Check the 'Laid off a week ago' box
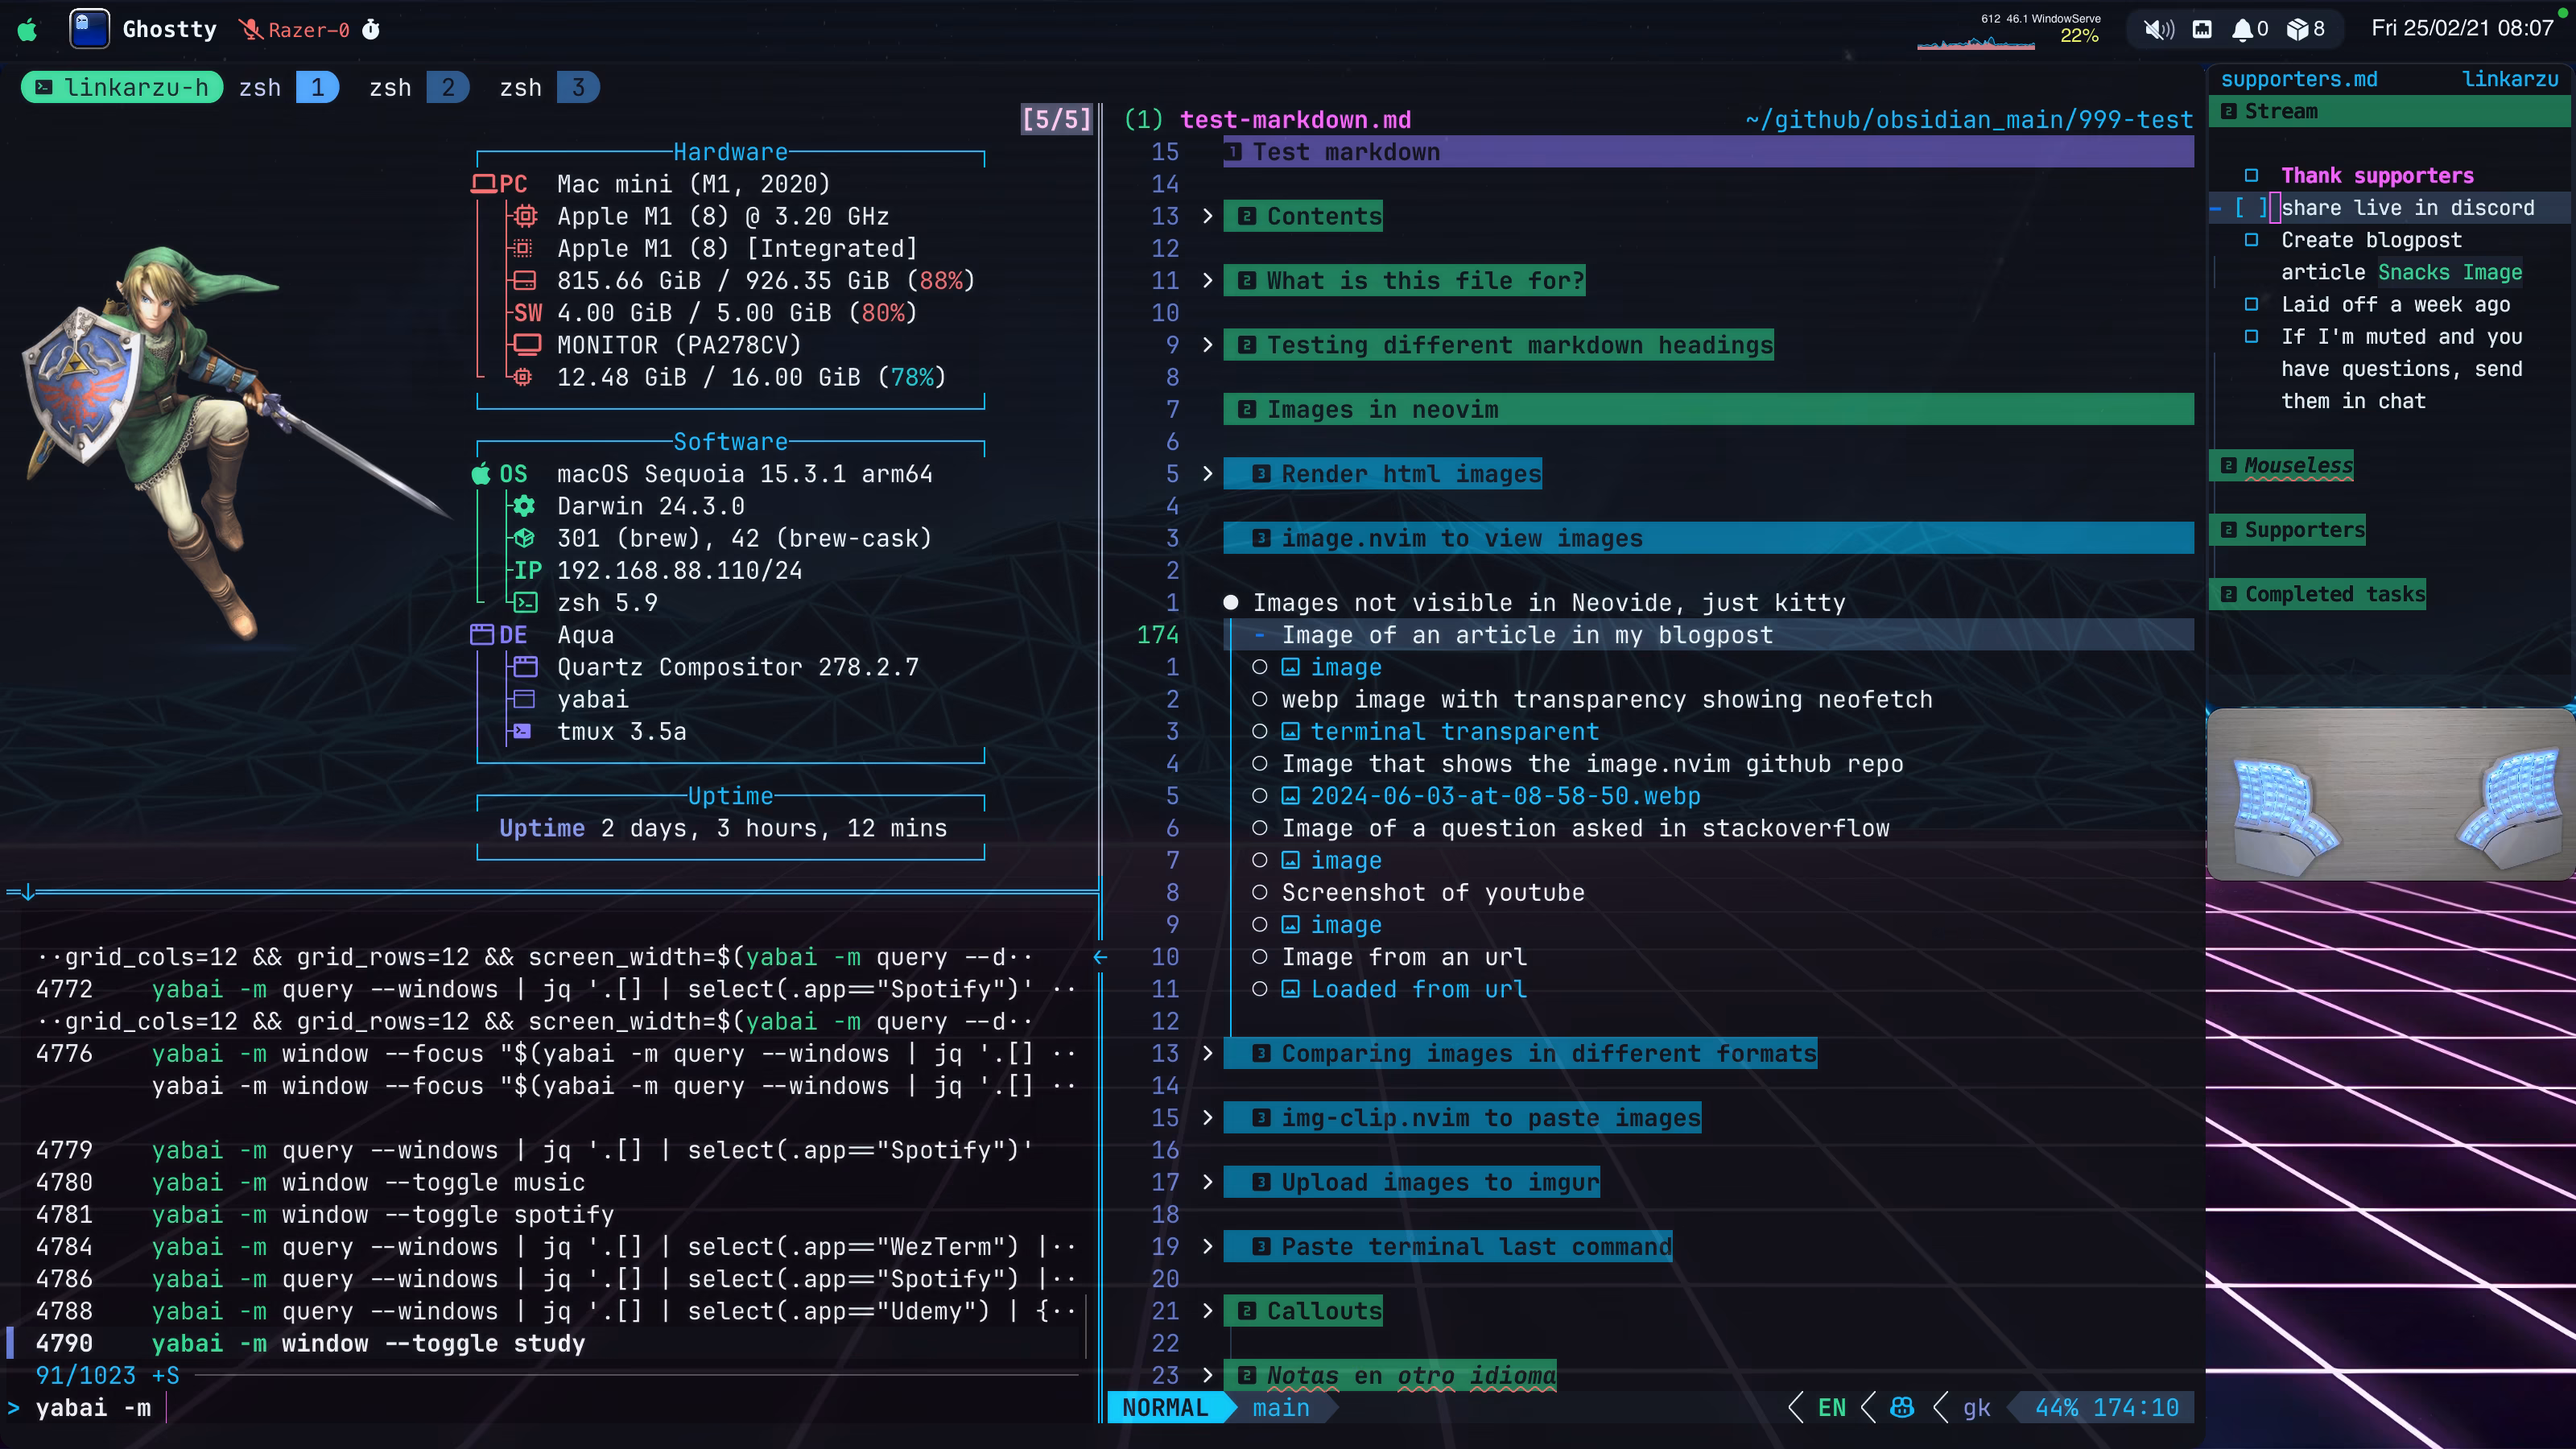2576x1449 pixels. click(x=2251, y=304)
